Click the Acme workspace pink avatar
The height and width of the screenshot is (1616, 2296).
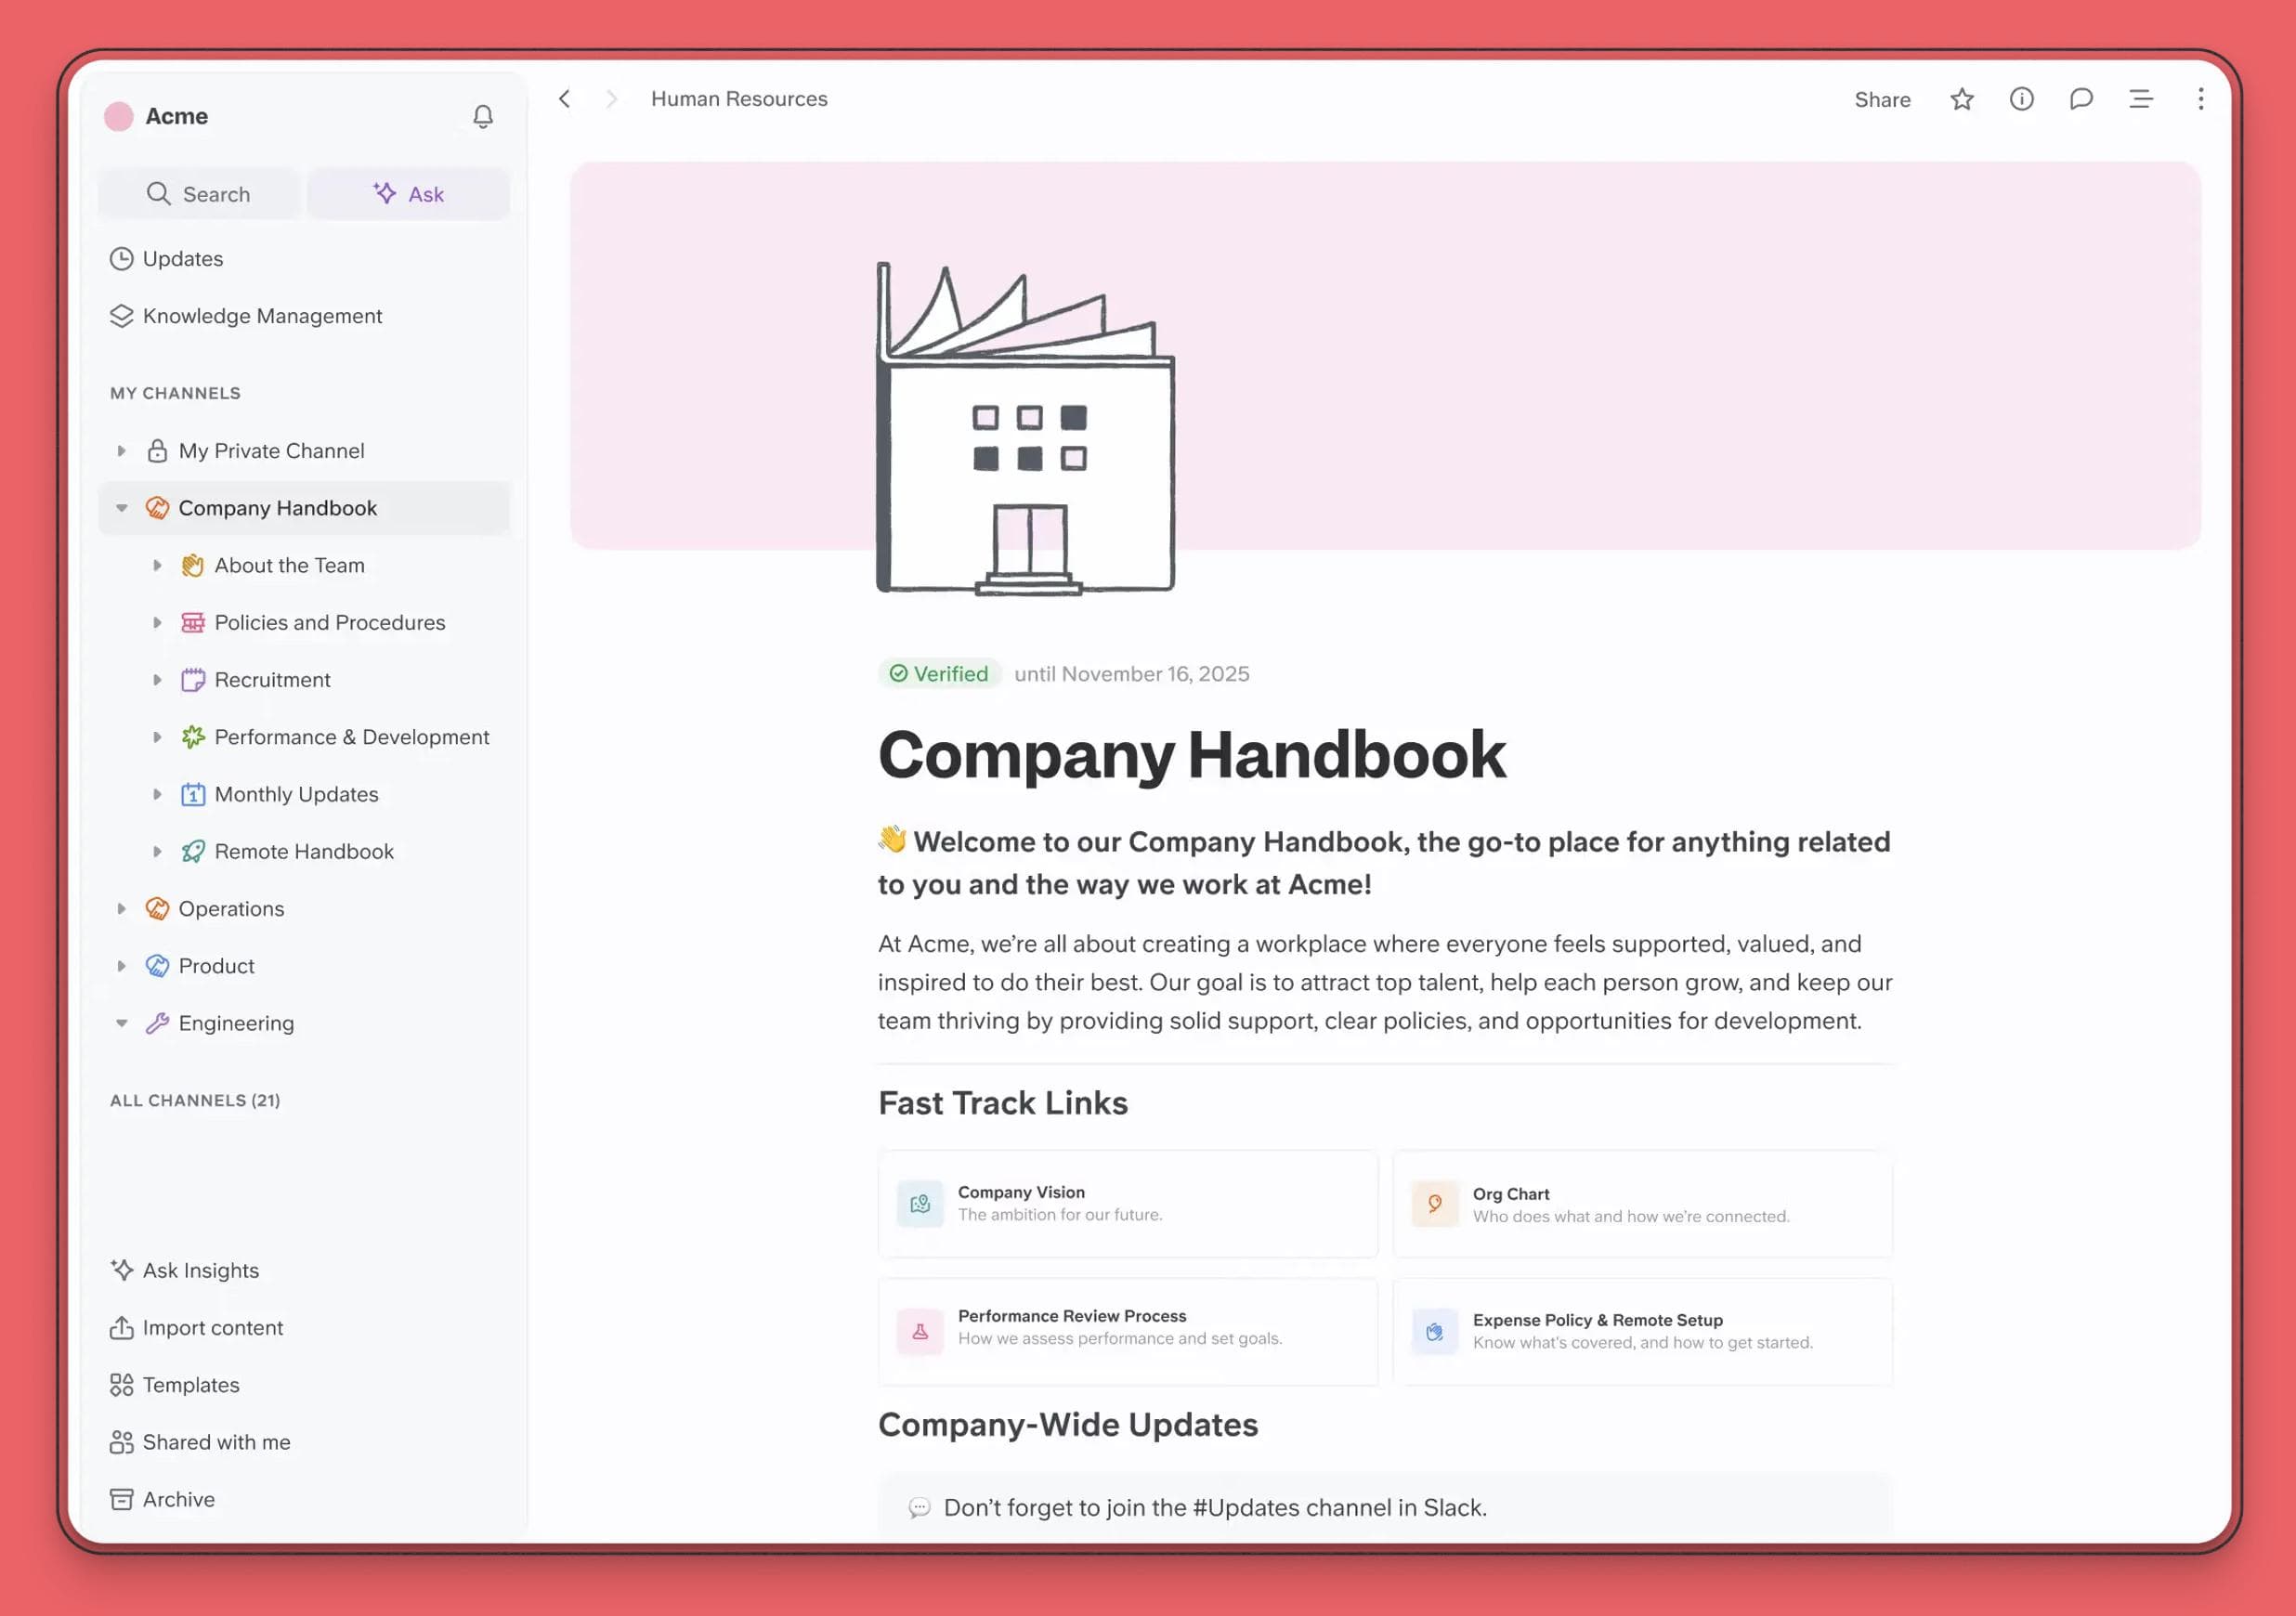coord(119,117)
